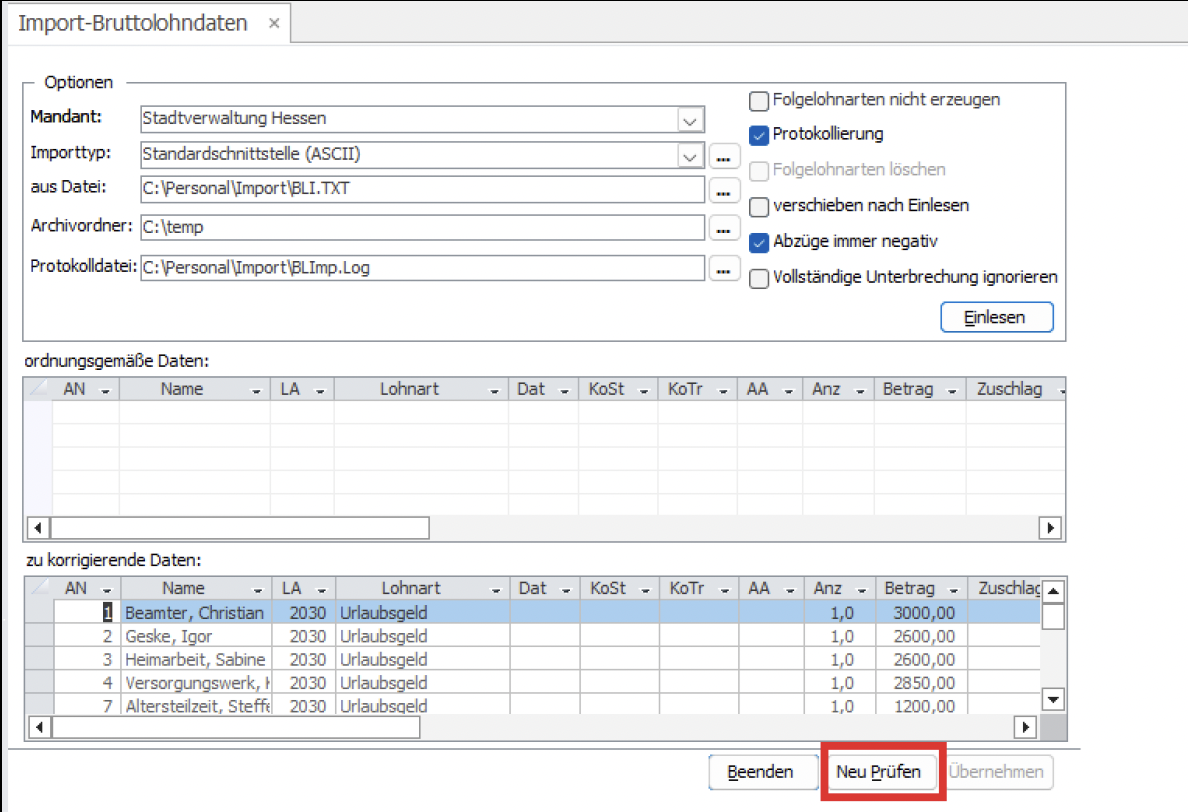The image size is (1188, 812).
Task: Click vertical scrollbar thumb of zu korrigierende Daten
Action: [1053, 617]
